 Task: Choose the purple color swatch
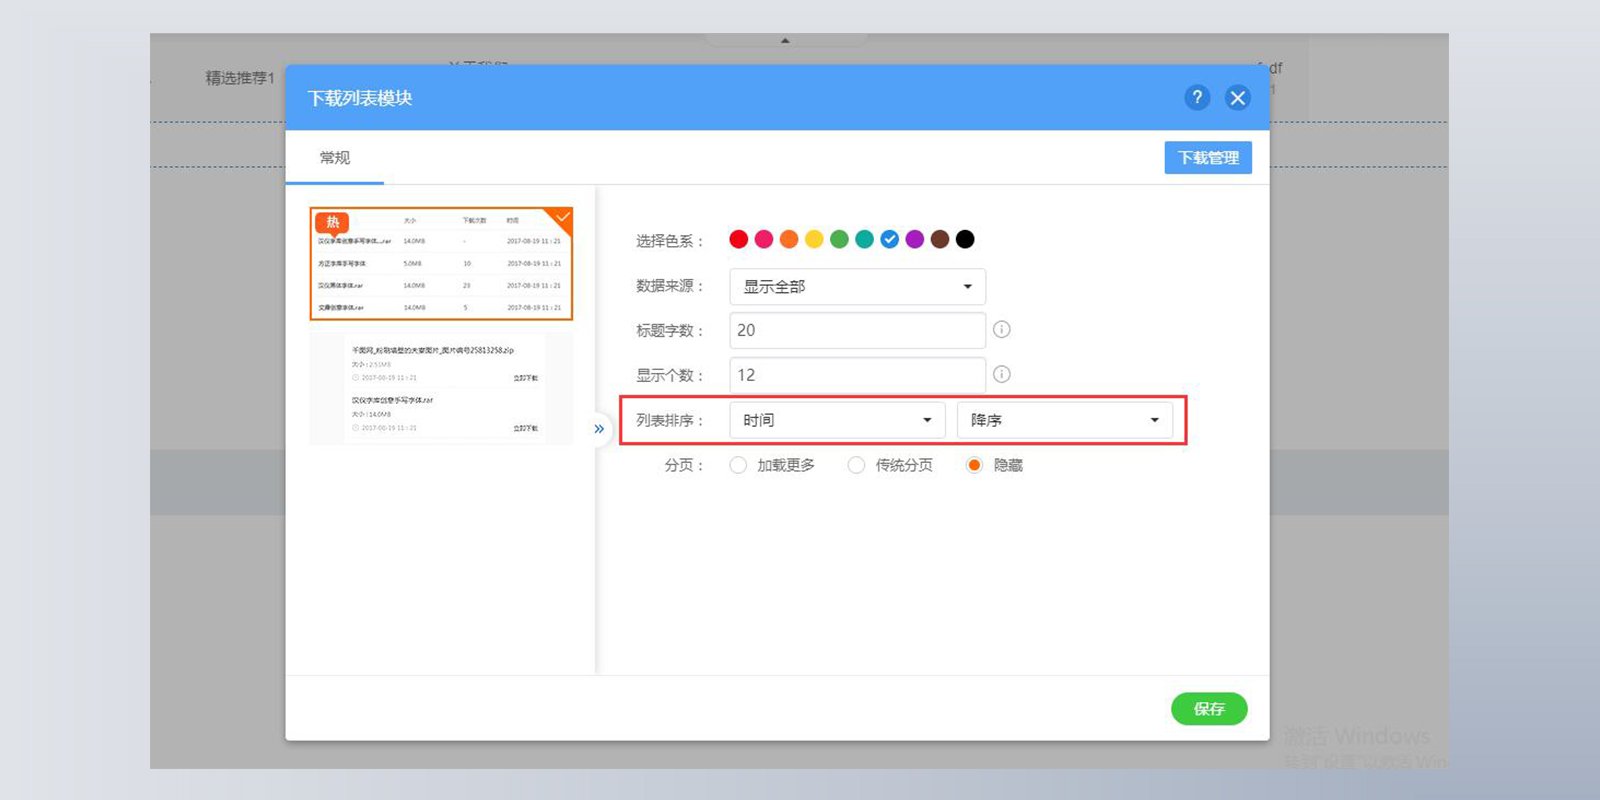(x=915, y=239)
